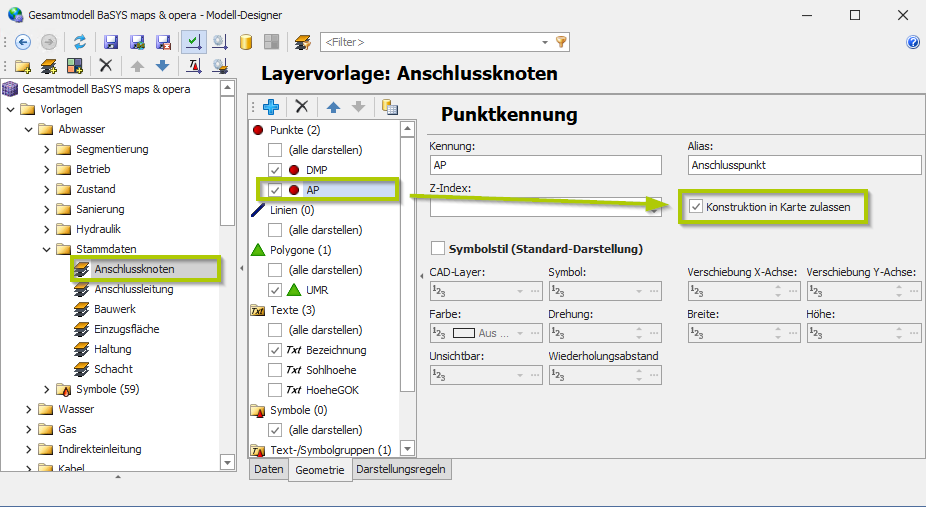The width and height of the screenshot is (926, 507).
Task: Expand the Segmentierung folder
Action: [x=46, y=149]
